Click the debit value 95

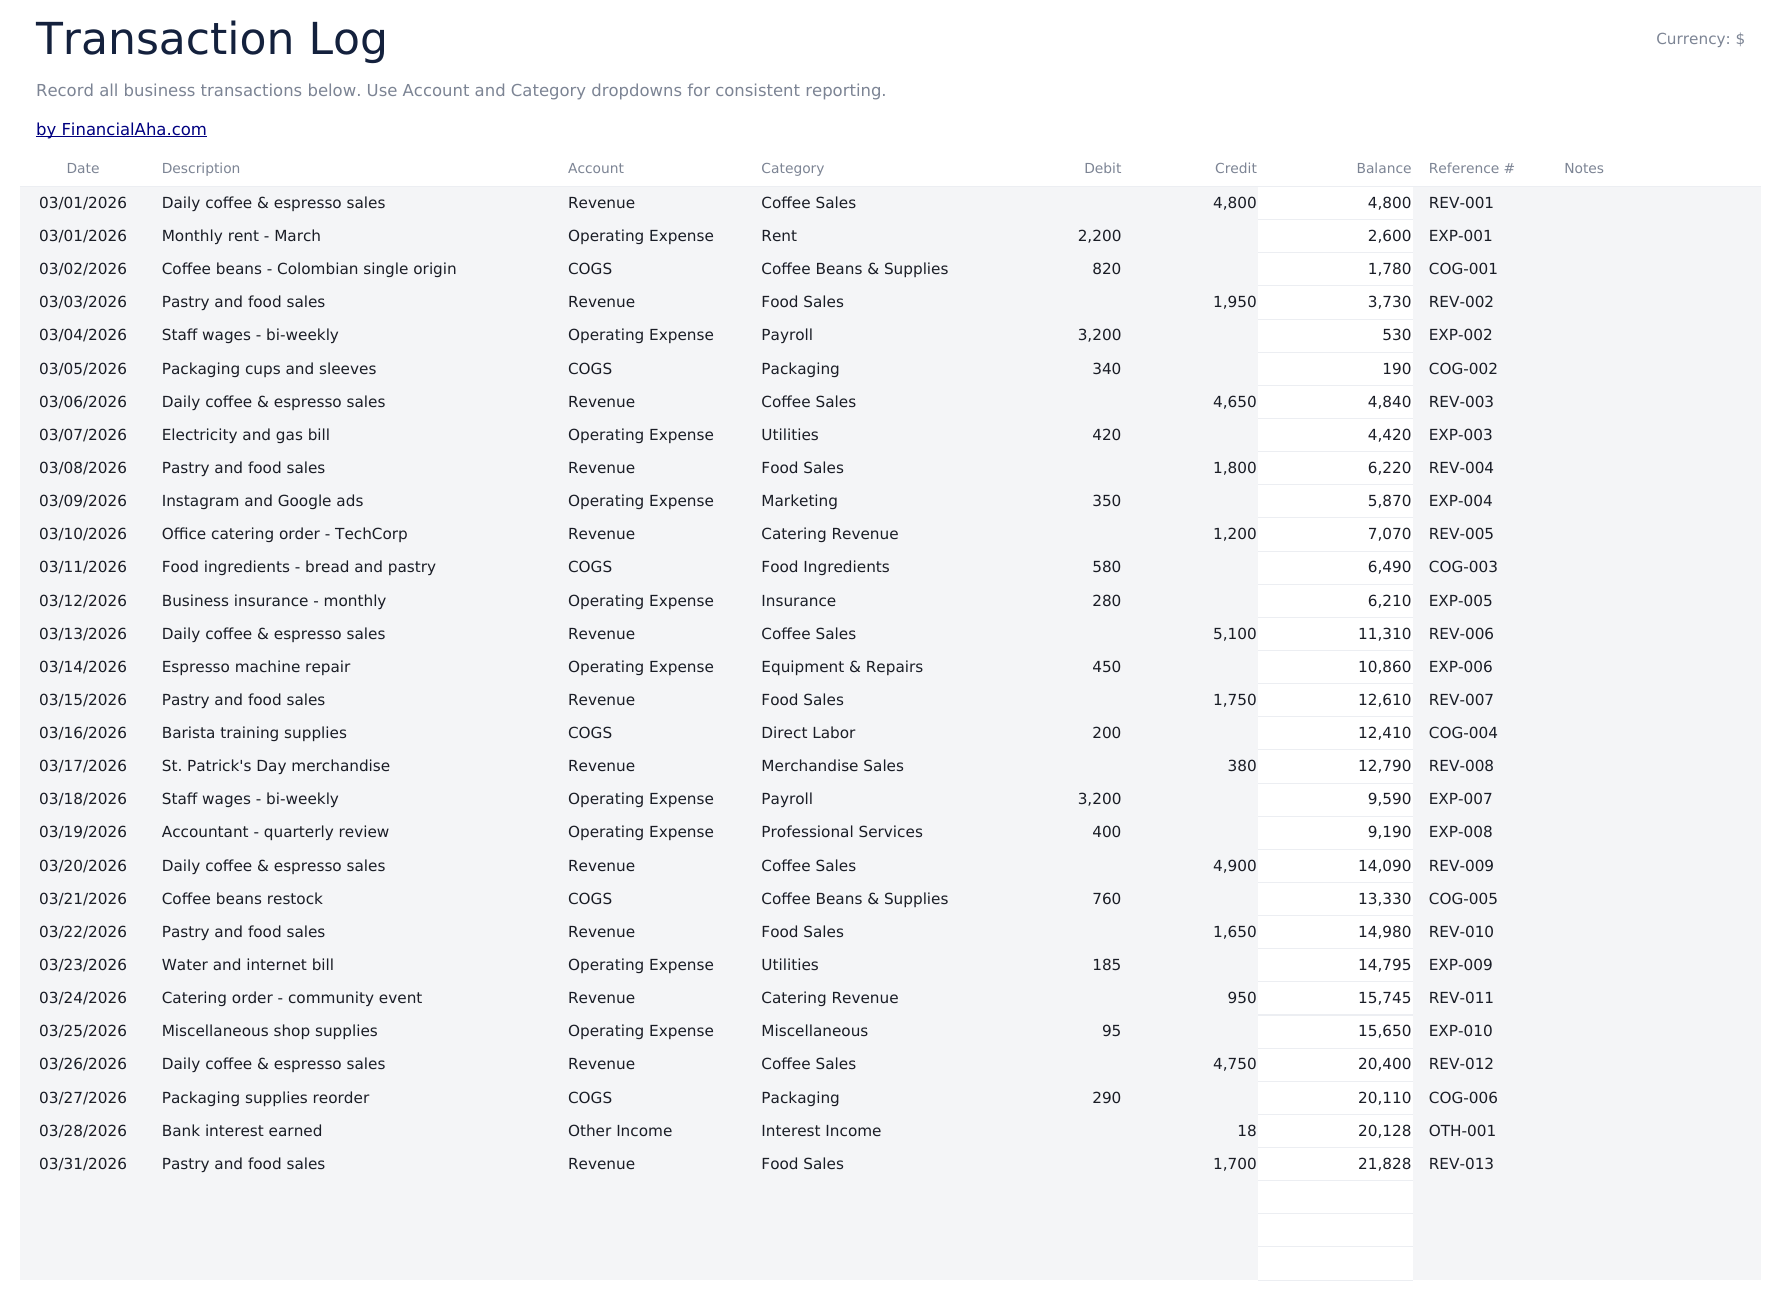1111,1031
